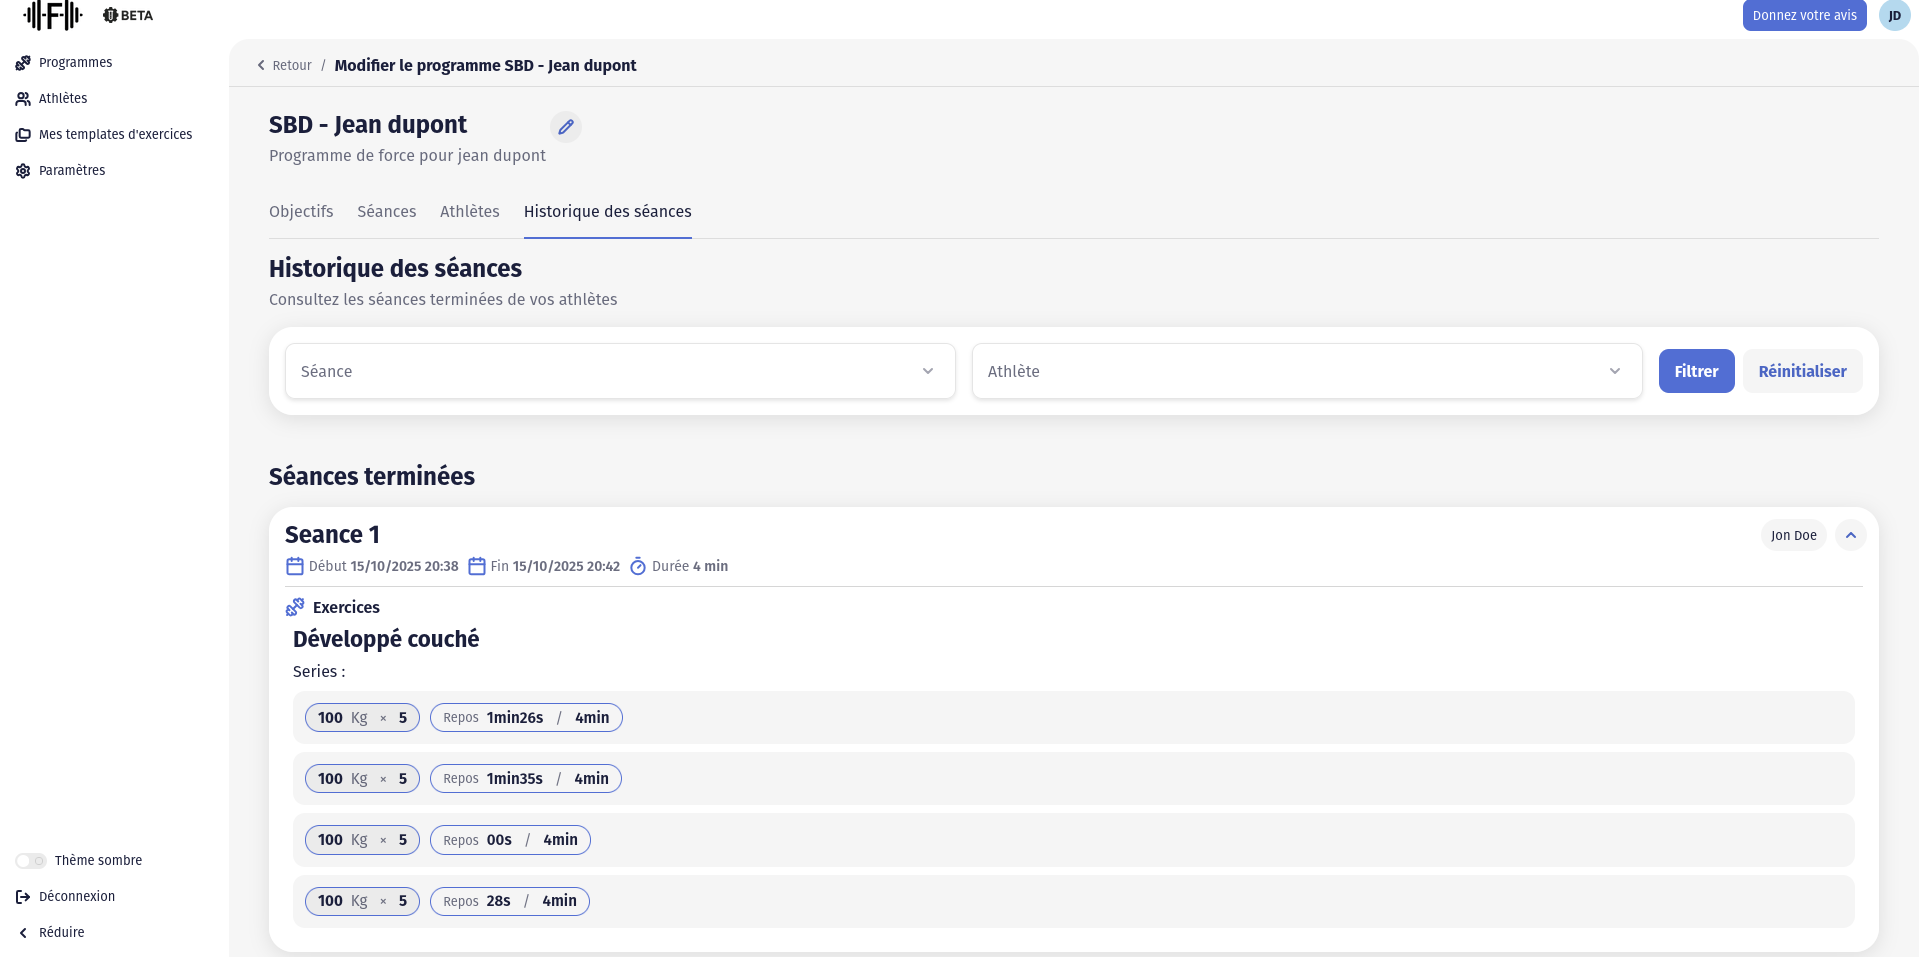Collapse the Seance 1 card with chevron
The width and height of the screenshot is (1919, 957).
1850,535
